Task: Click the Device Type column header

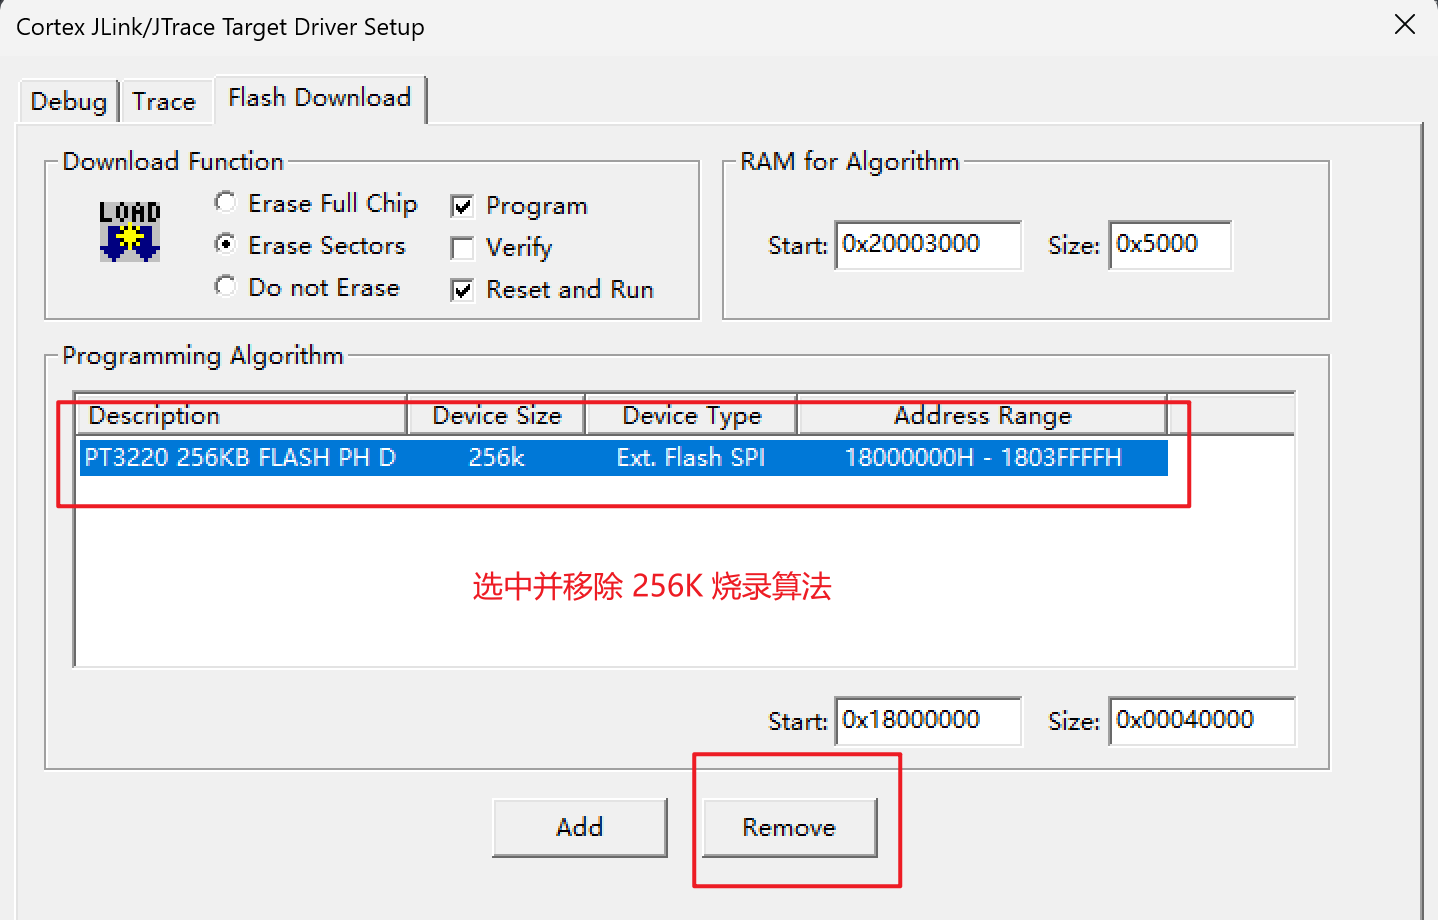Action: [690, 415]
